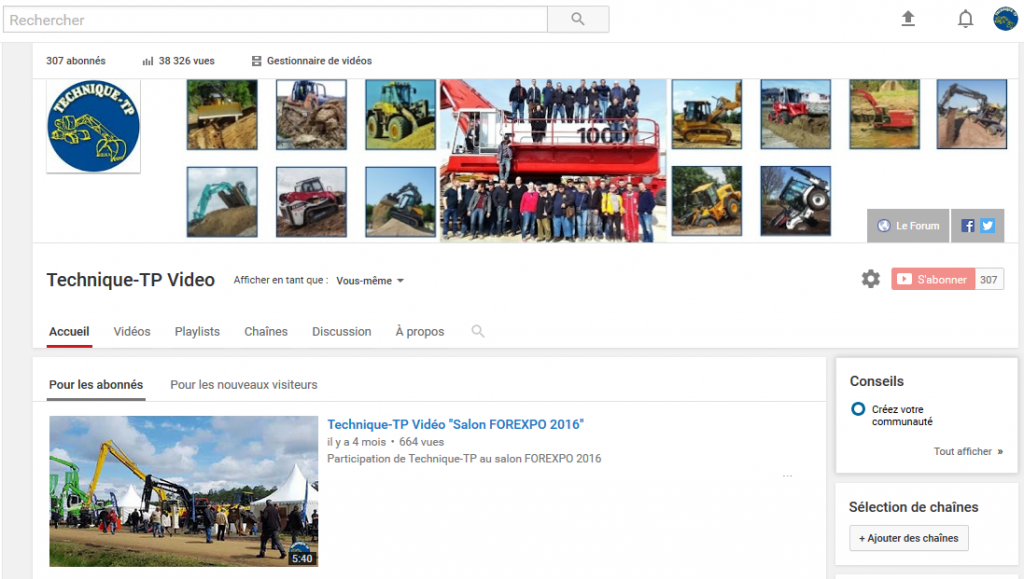This screenshot has width=1024, height=579.
Task: Click the Facebook icon in banner
Action: pos(968,226)
